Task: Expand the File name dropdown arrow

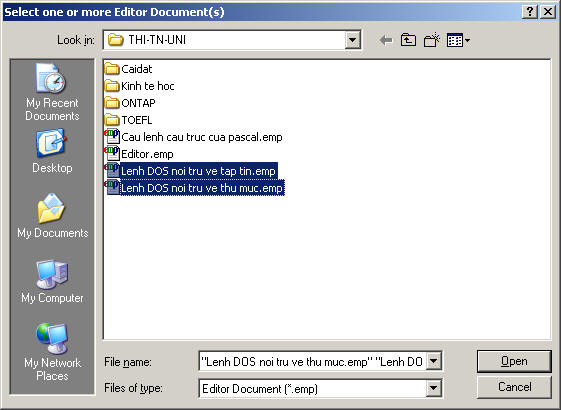Action: point(433,361)
